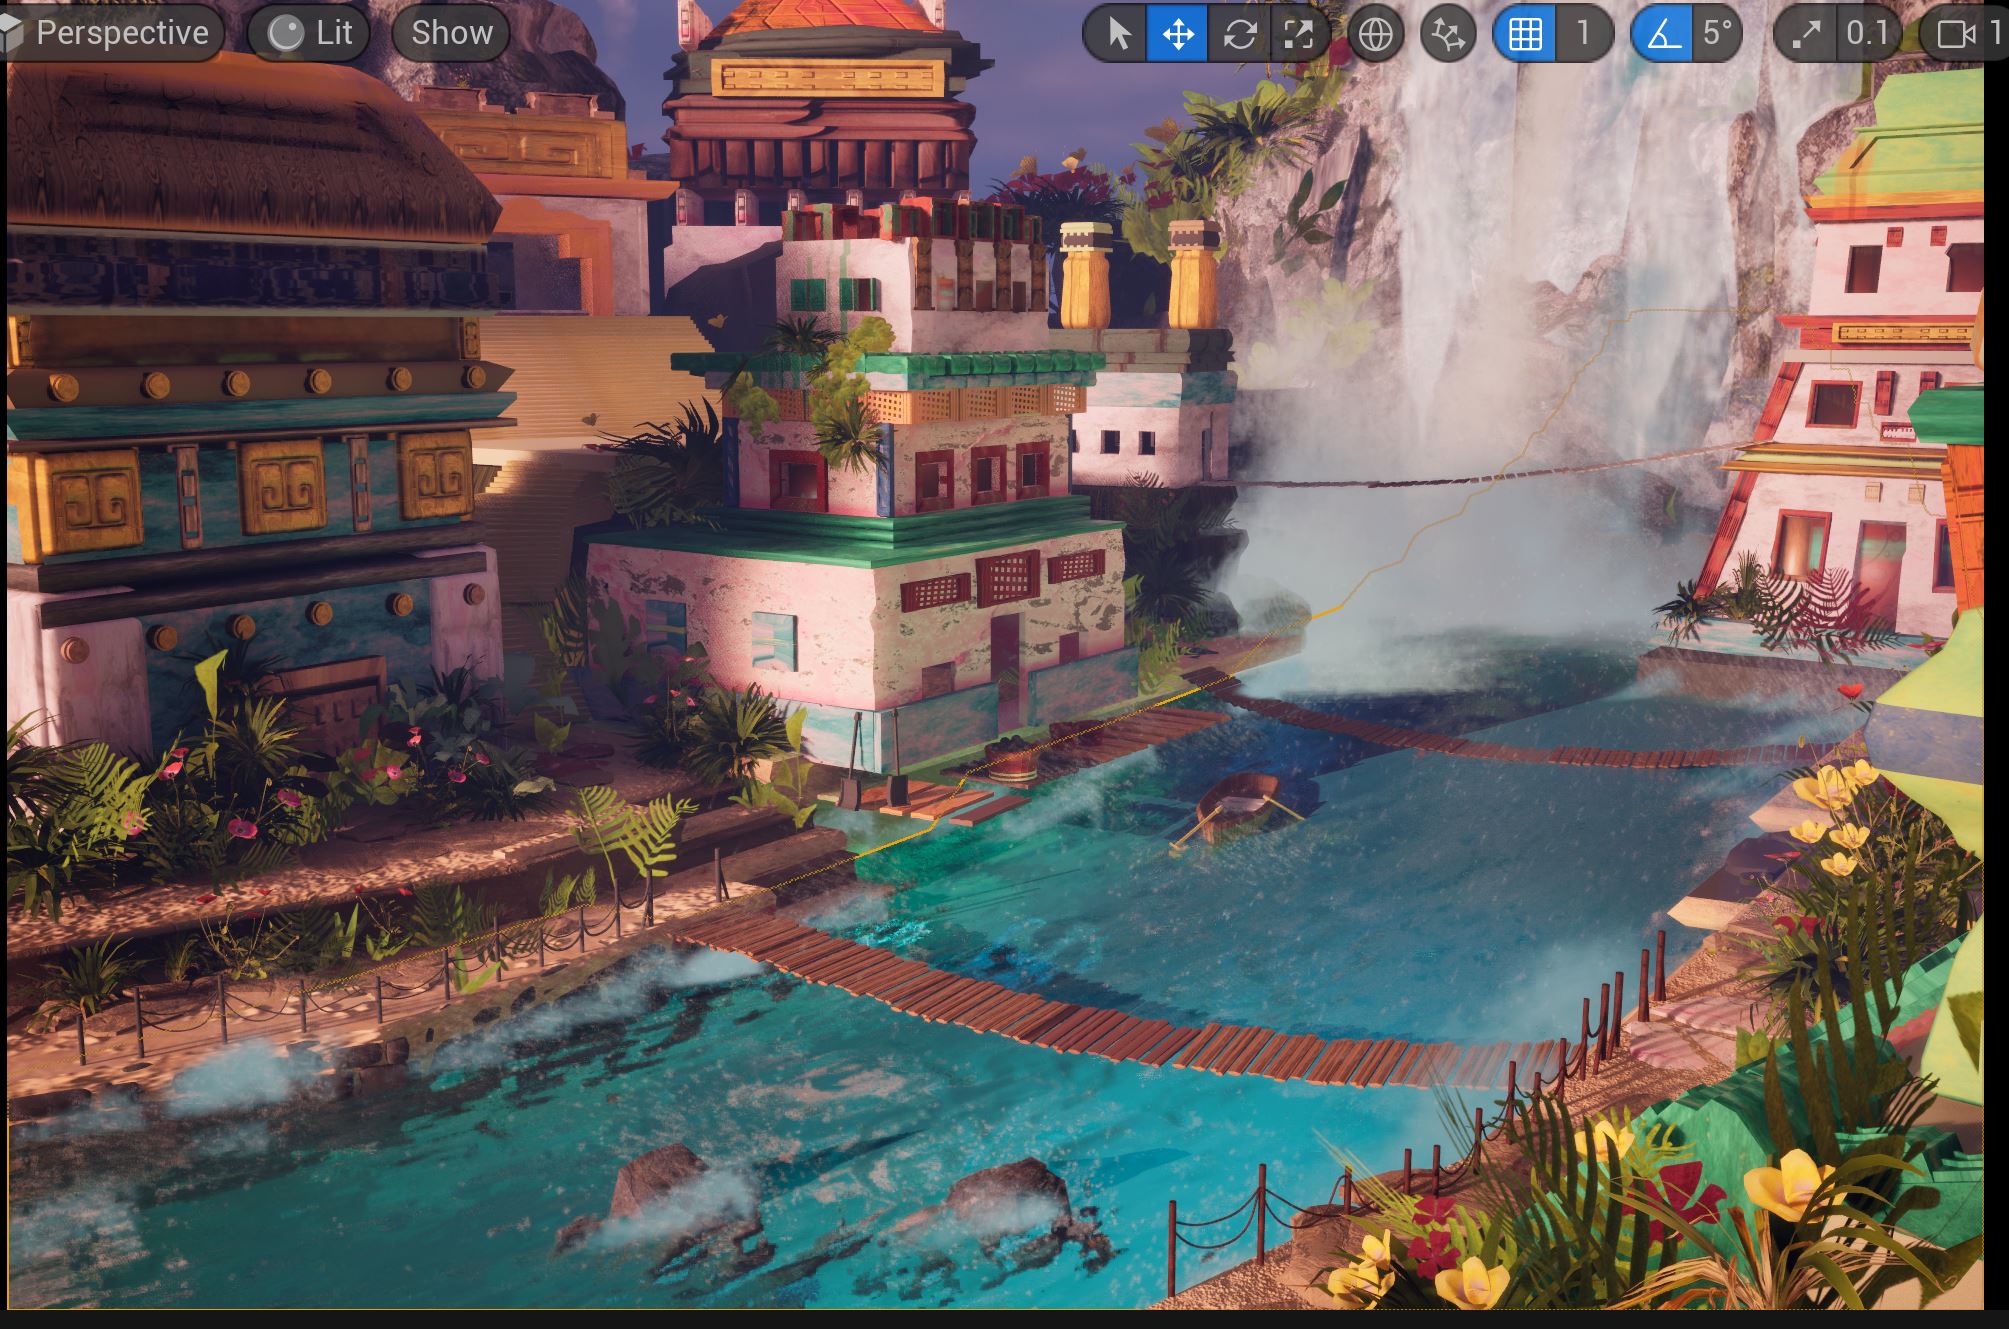Click the Show flags button

click(x=451, y=33)
